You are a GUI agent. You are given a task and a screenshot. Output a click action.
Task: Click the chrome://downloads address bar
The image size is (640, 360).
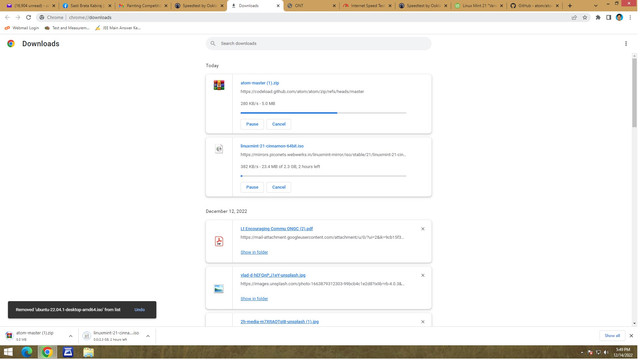click(x=302, y=18)
